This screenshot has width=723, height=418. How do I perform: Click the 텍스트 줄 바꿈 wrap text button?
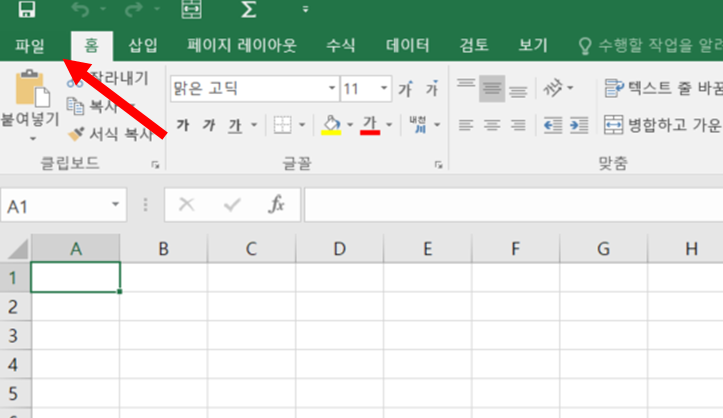click(x=663, y=88)
